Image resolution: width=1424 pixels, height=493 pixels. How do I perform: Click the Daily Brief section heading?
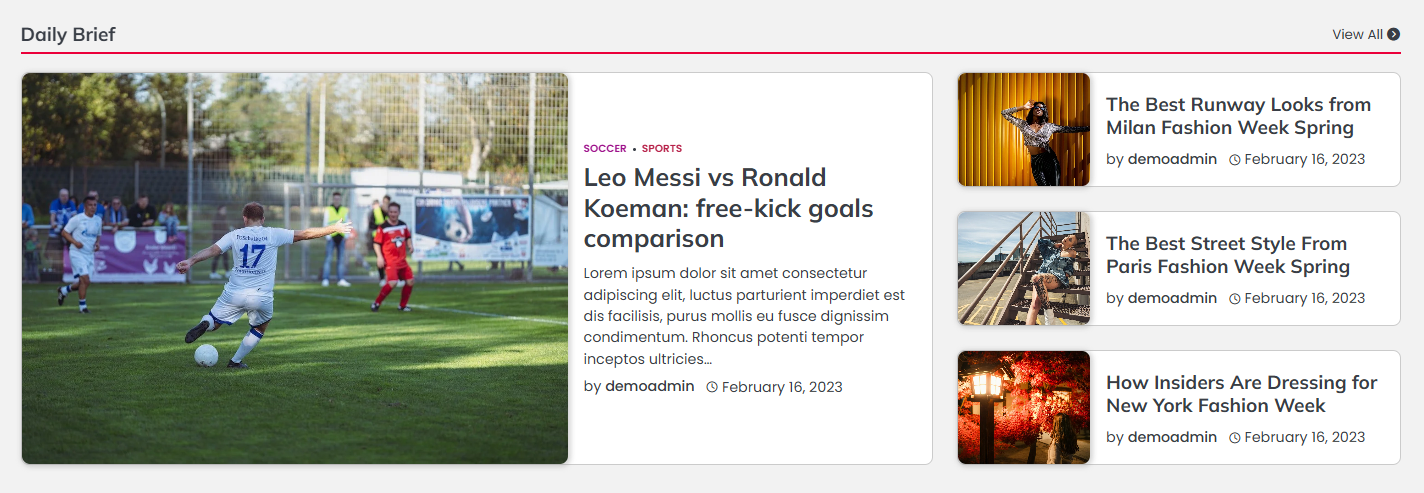68,34
